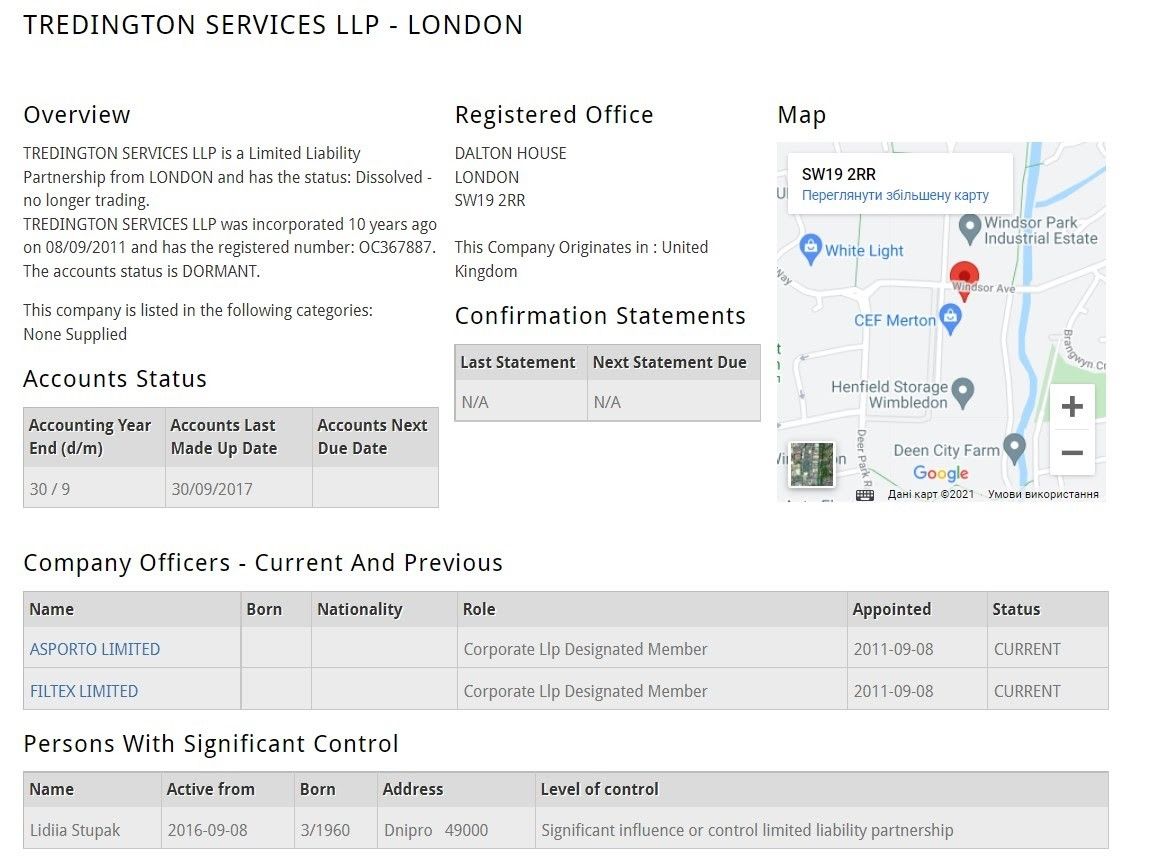Open the FILTEX LIMITED officer link

[x=84, y=691]
